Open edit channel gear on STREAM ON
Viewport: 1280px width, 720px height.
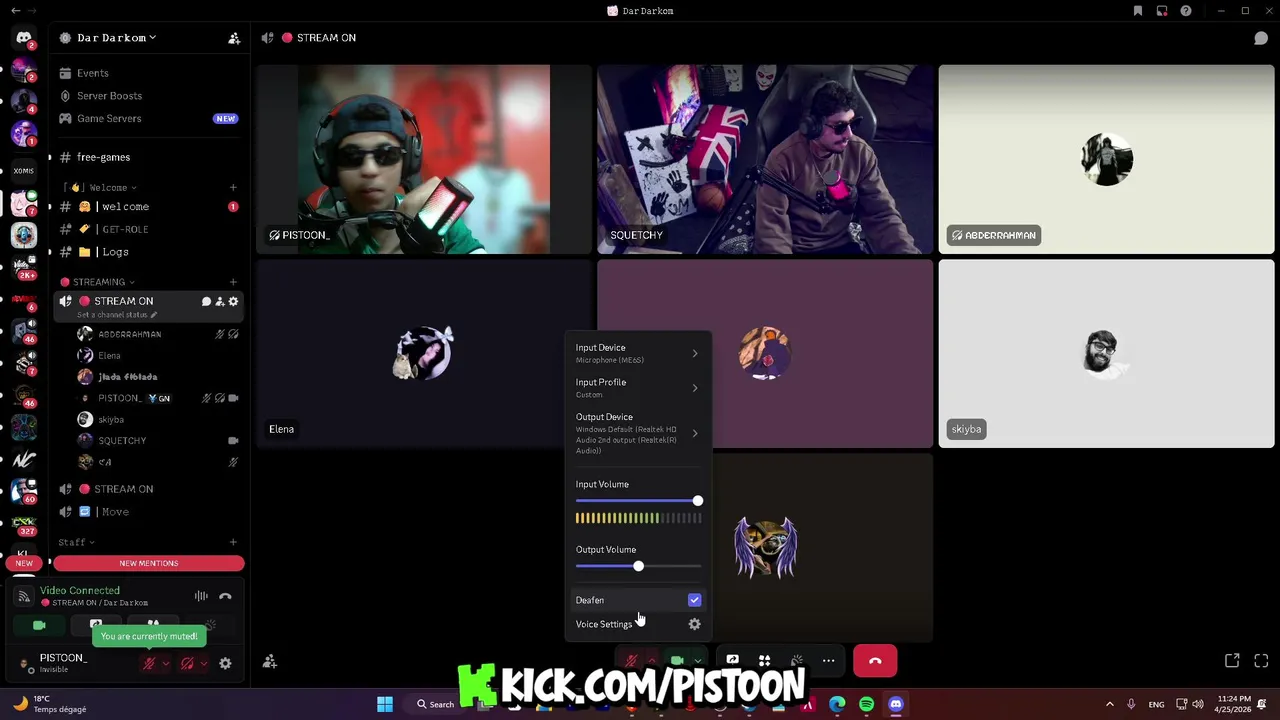[x=233, y=301]
